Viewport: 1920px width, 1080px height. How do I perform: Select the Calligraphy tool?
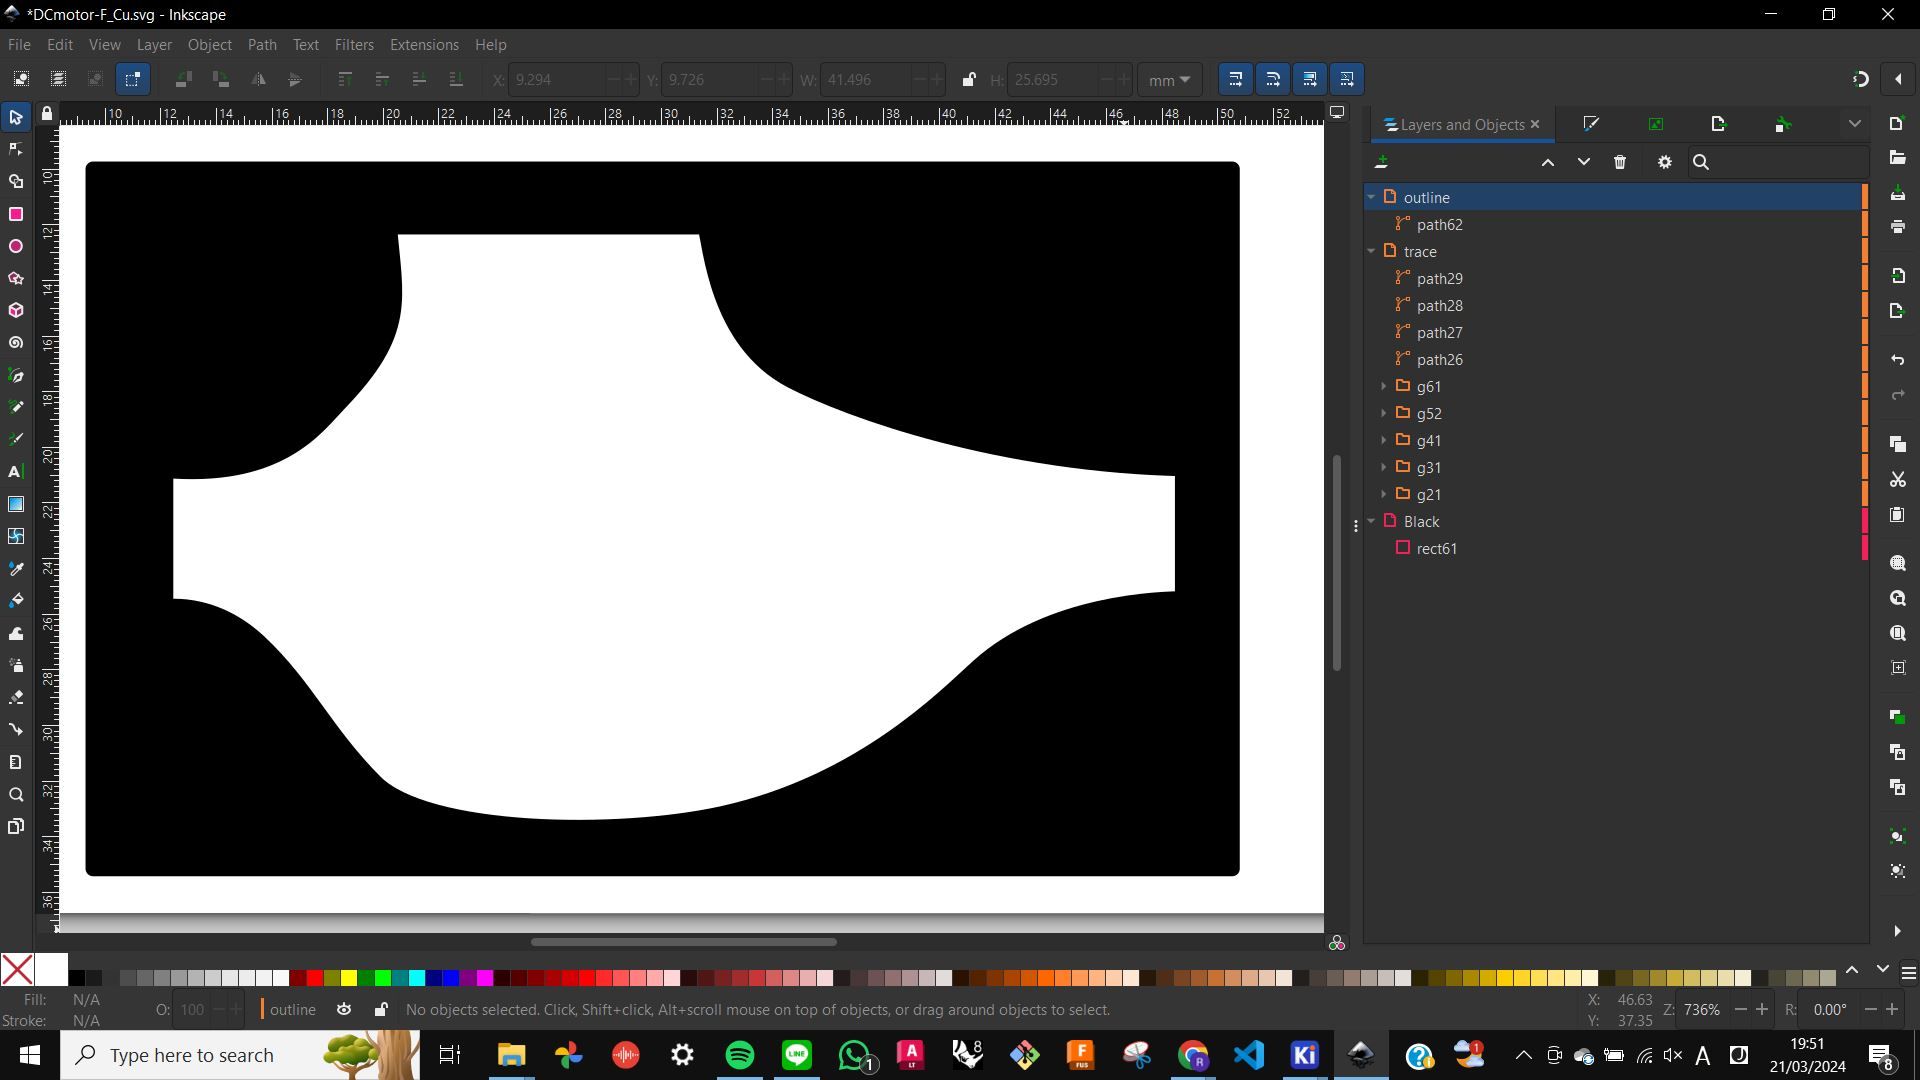[16, 439]
